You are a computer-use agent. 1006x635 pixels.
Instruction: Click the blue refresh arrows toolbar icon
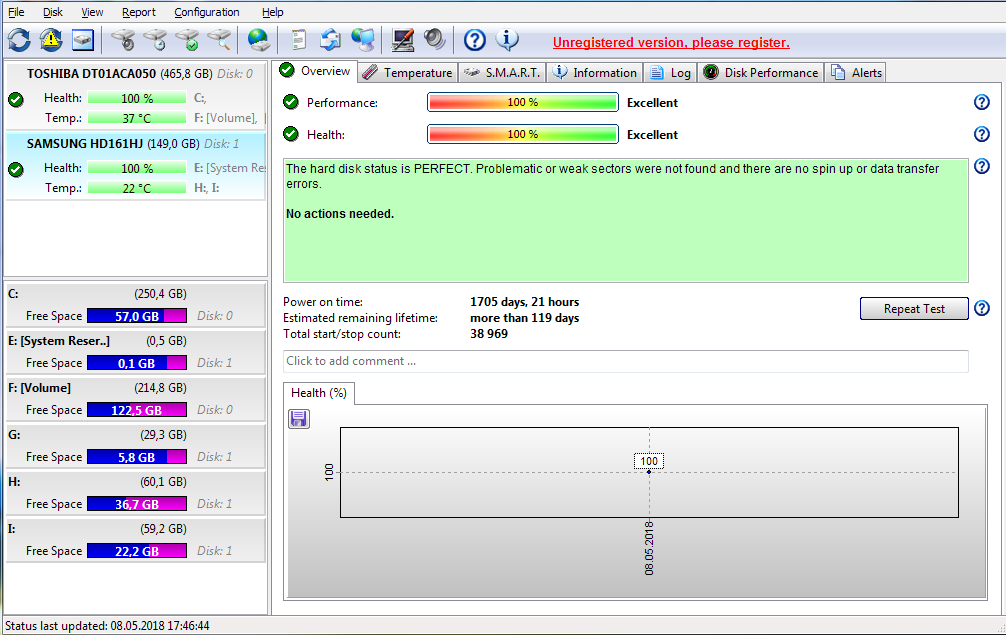19,40
